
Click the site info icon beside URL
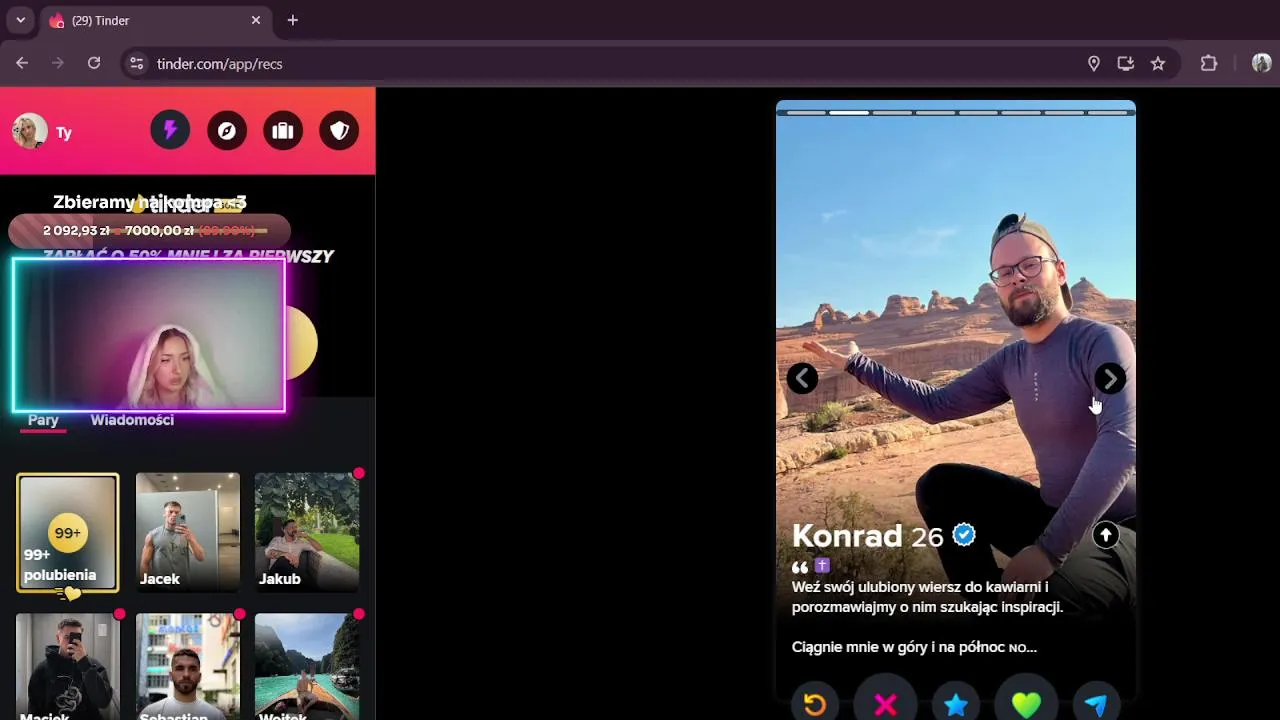click(x=137, y=63)
